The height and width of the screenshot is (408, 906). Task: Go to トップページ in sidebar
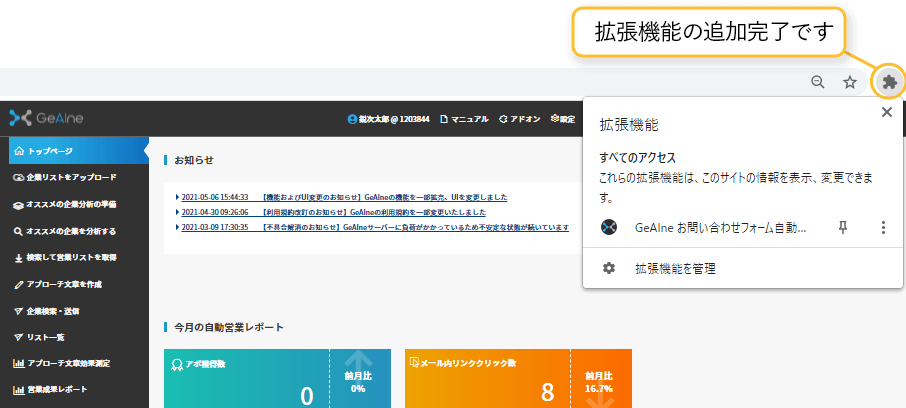pos(79,151)
